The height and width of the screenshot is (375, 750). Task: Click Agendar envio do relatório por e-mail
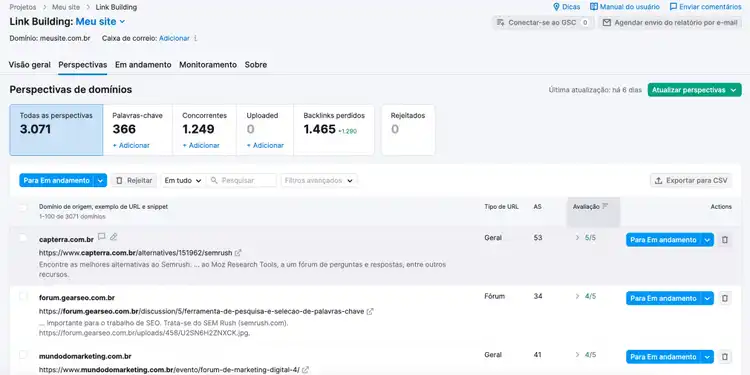pyautogui.click(x=670, y=22)
